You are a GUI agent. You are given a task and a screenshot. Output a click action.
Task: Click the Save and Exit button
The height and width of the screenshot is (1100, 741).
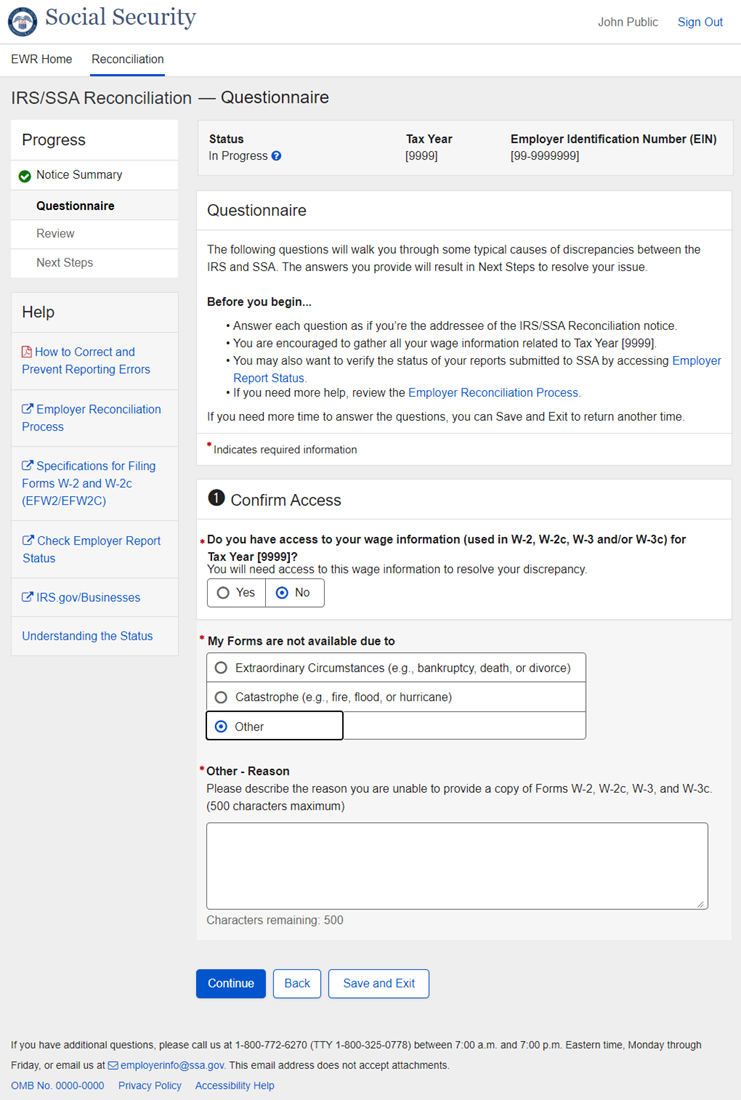378,983
